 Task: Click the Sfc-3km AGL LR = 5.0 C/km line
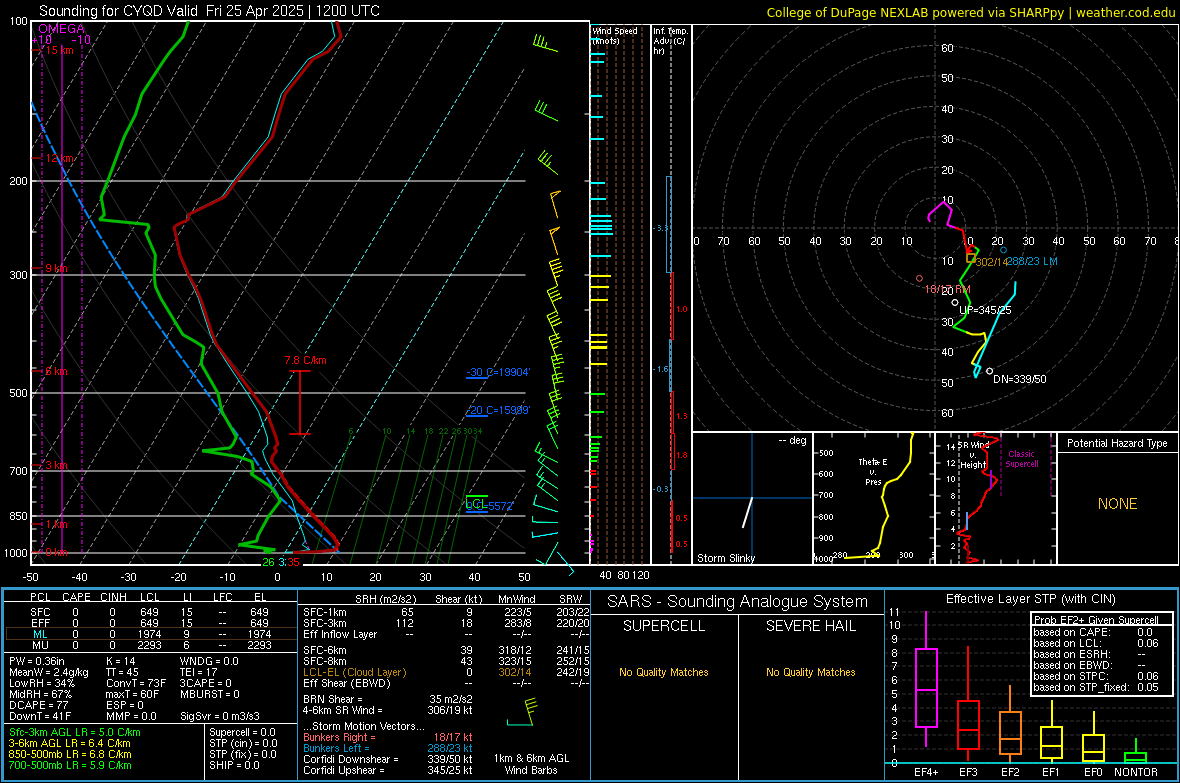tap(75, 732)
